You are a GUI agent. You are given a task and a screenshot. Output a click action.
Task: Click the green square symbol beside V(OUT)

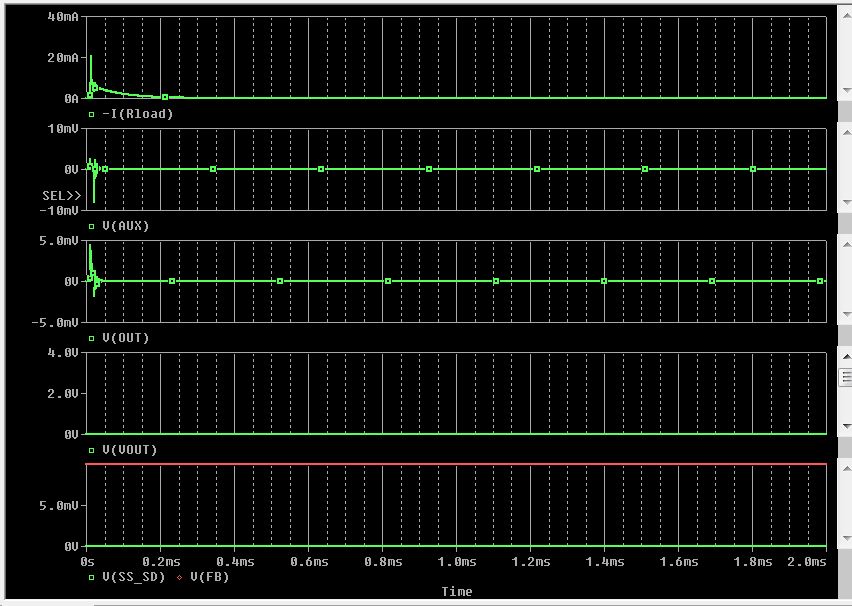pos(91,338)
